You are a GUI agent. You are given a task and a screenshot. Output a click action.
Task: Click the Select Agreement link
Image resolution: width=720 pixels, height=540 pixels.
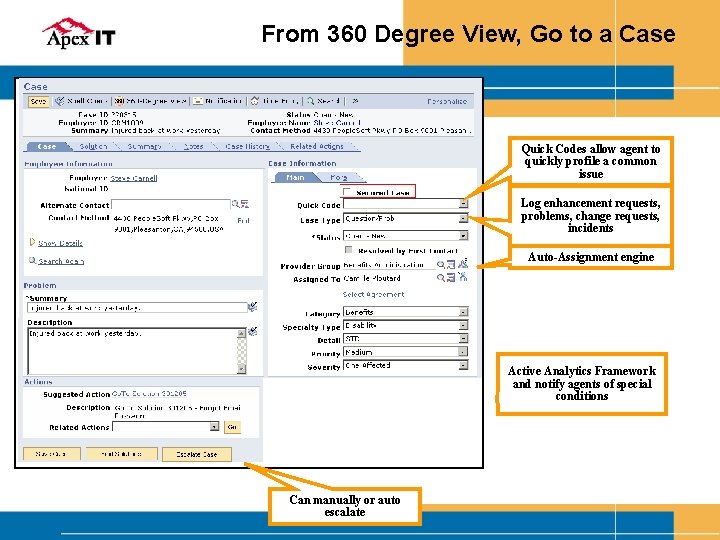[373, 294]
